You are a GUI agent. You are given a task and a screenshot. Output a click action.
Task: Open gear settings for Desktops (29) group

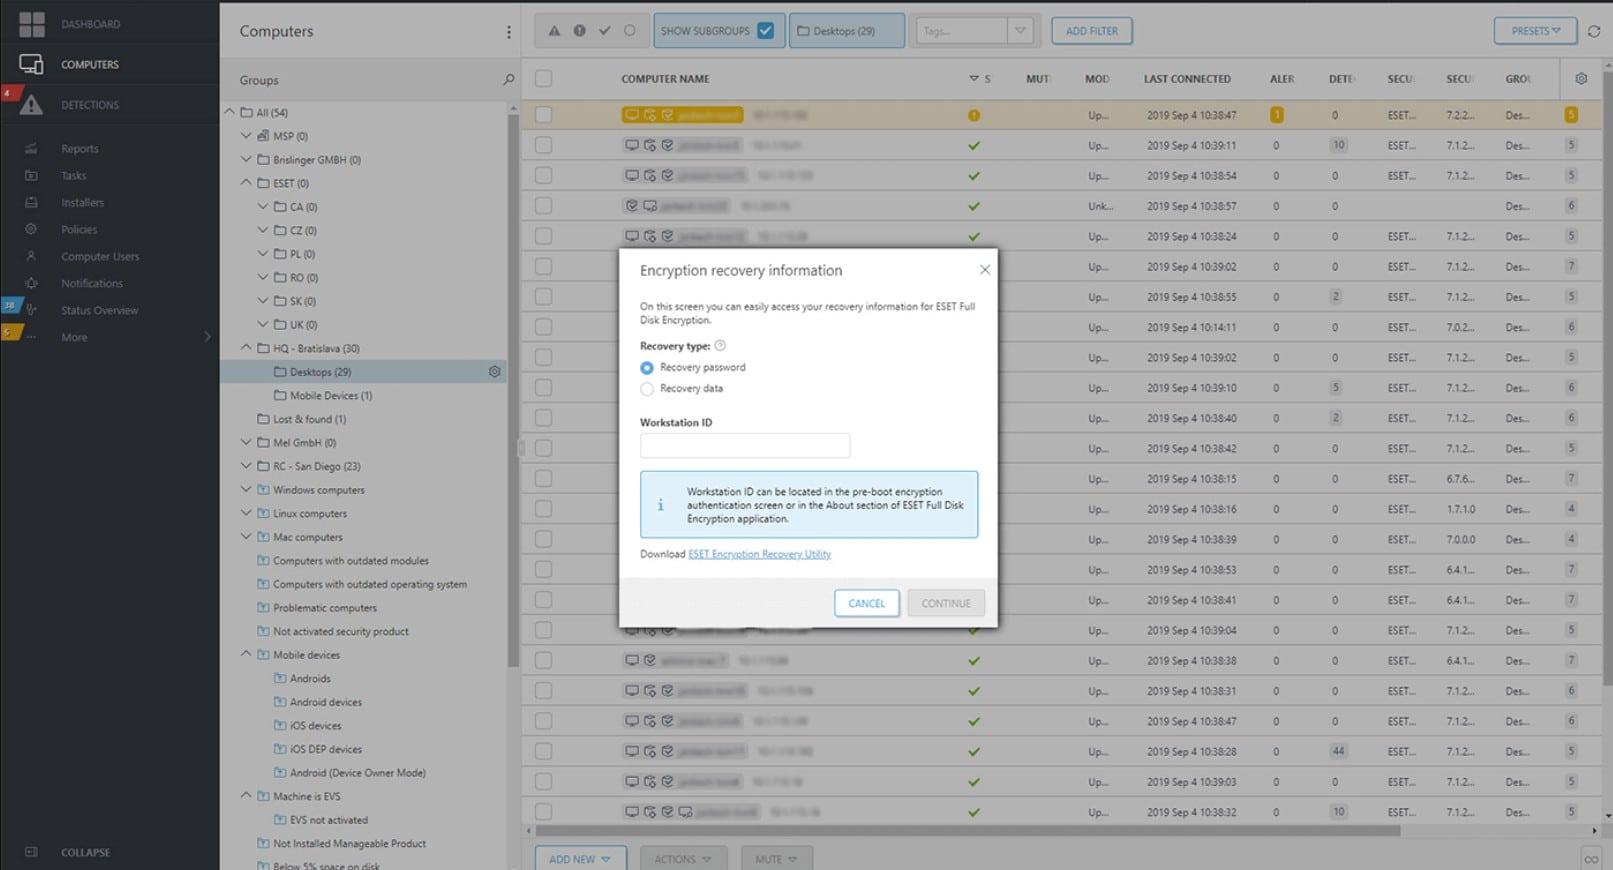494,372
